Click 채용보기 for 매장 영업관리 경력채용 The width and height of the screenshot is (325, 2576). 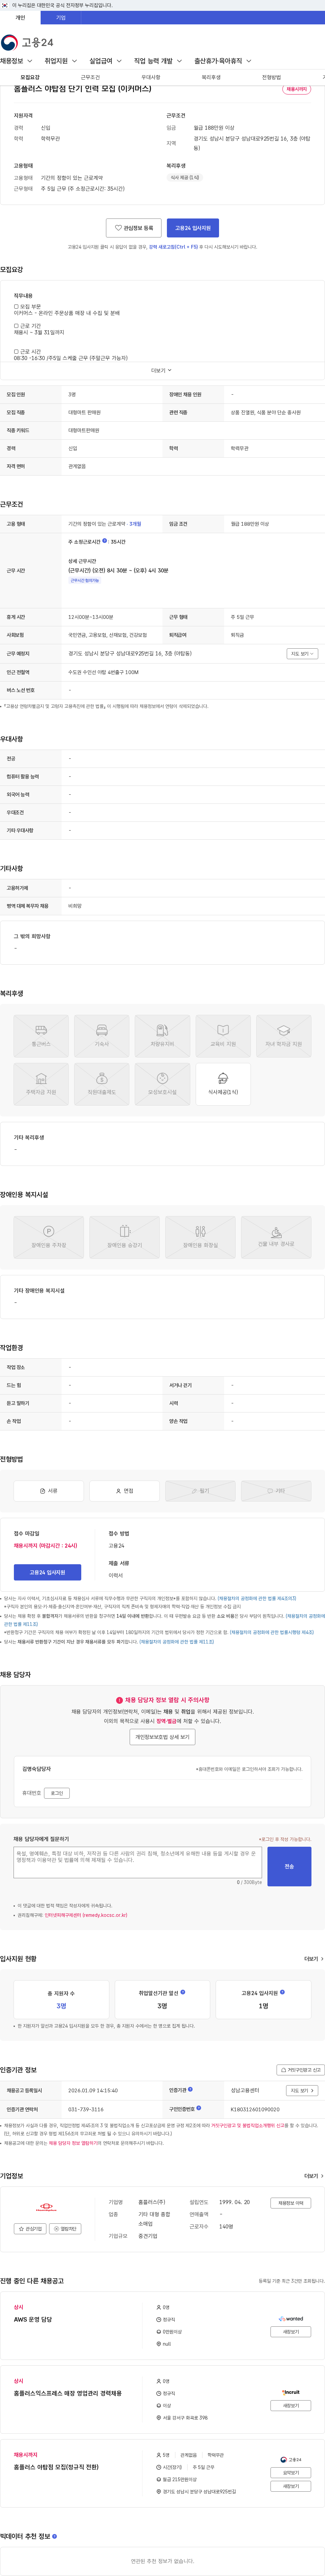[291, 2406]
